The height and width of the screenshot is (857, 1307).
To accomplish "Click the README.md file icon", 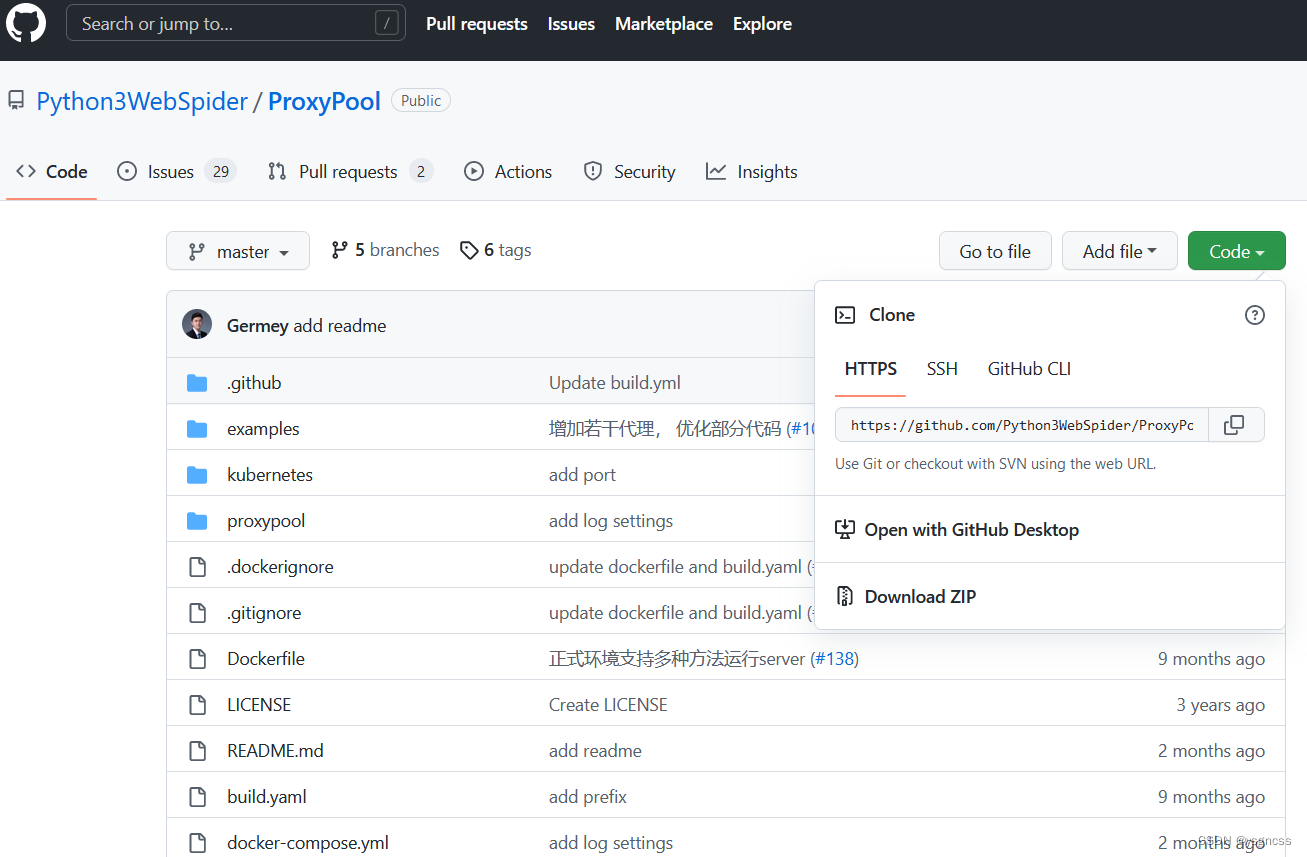I will point(198,751).
